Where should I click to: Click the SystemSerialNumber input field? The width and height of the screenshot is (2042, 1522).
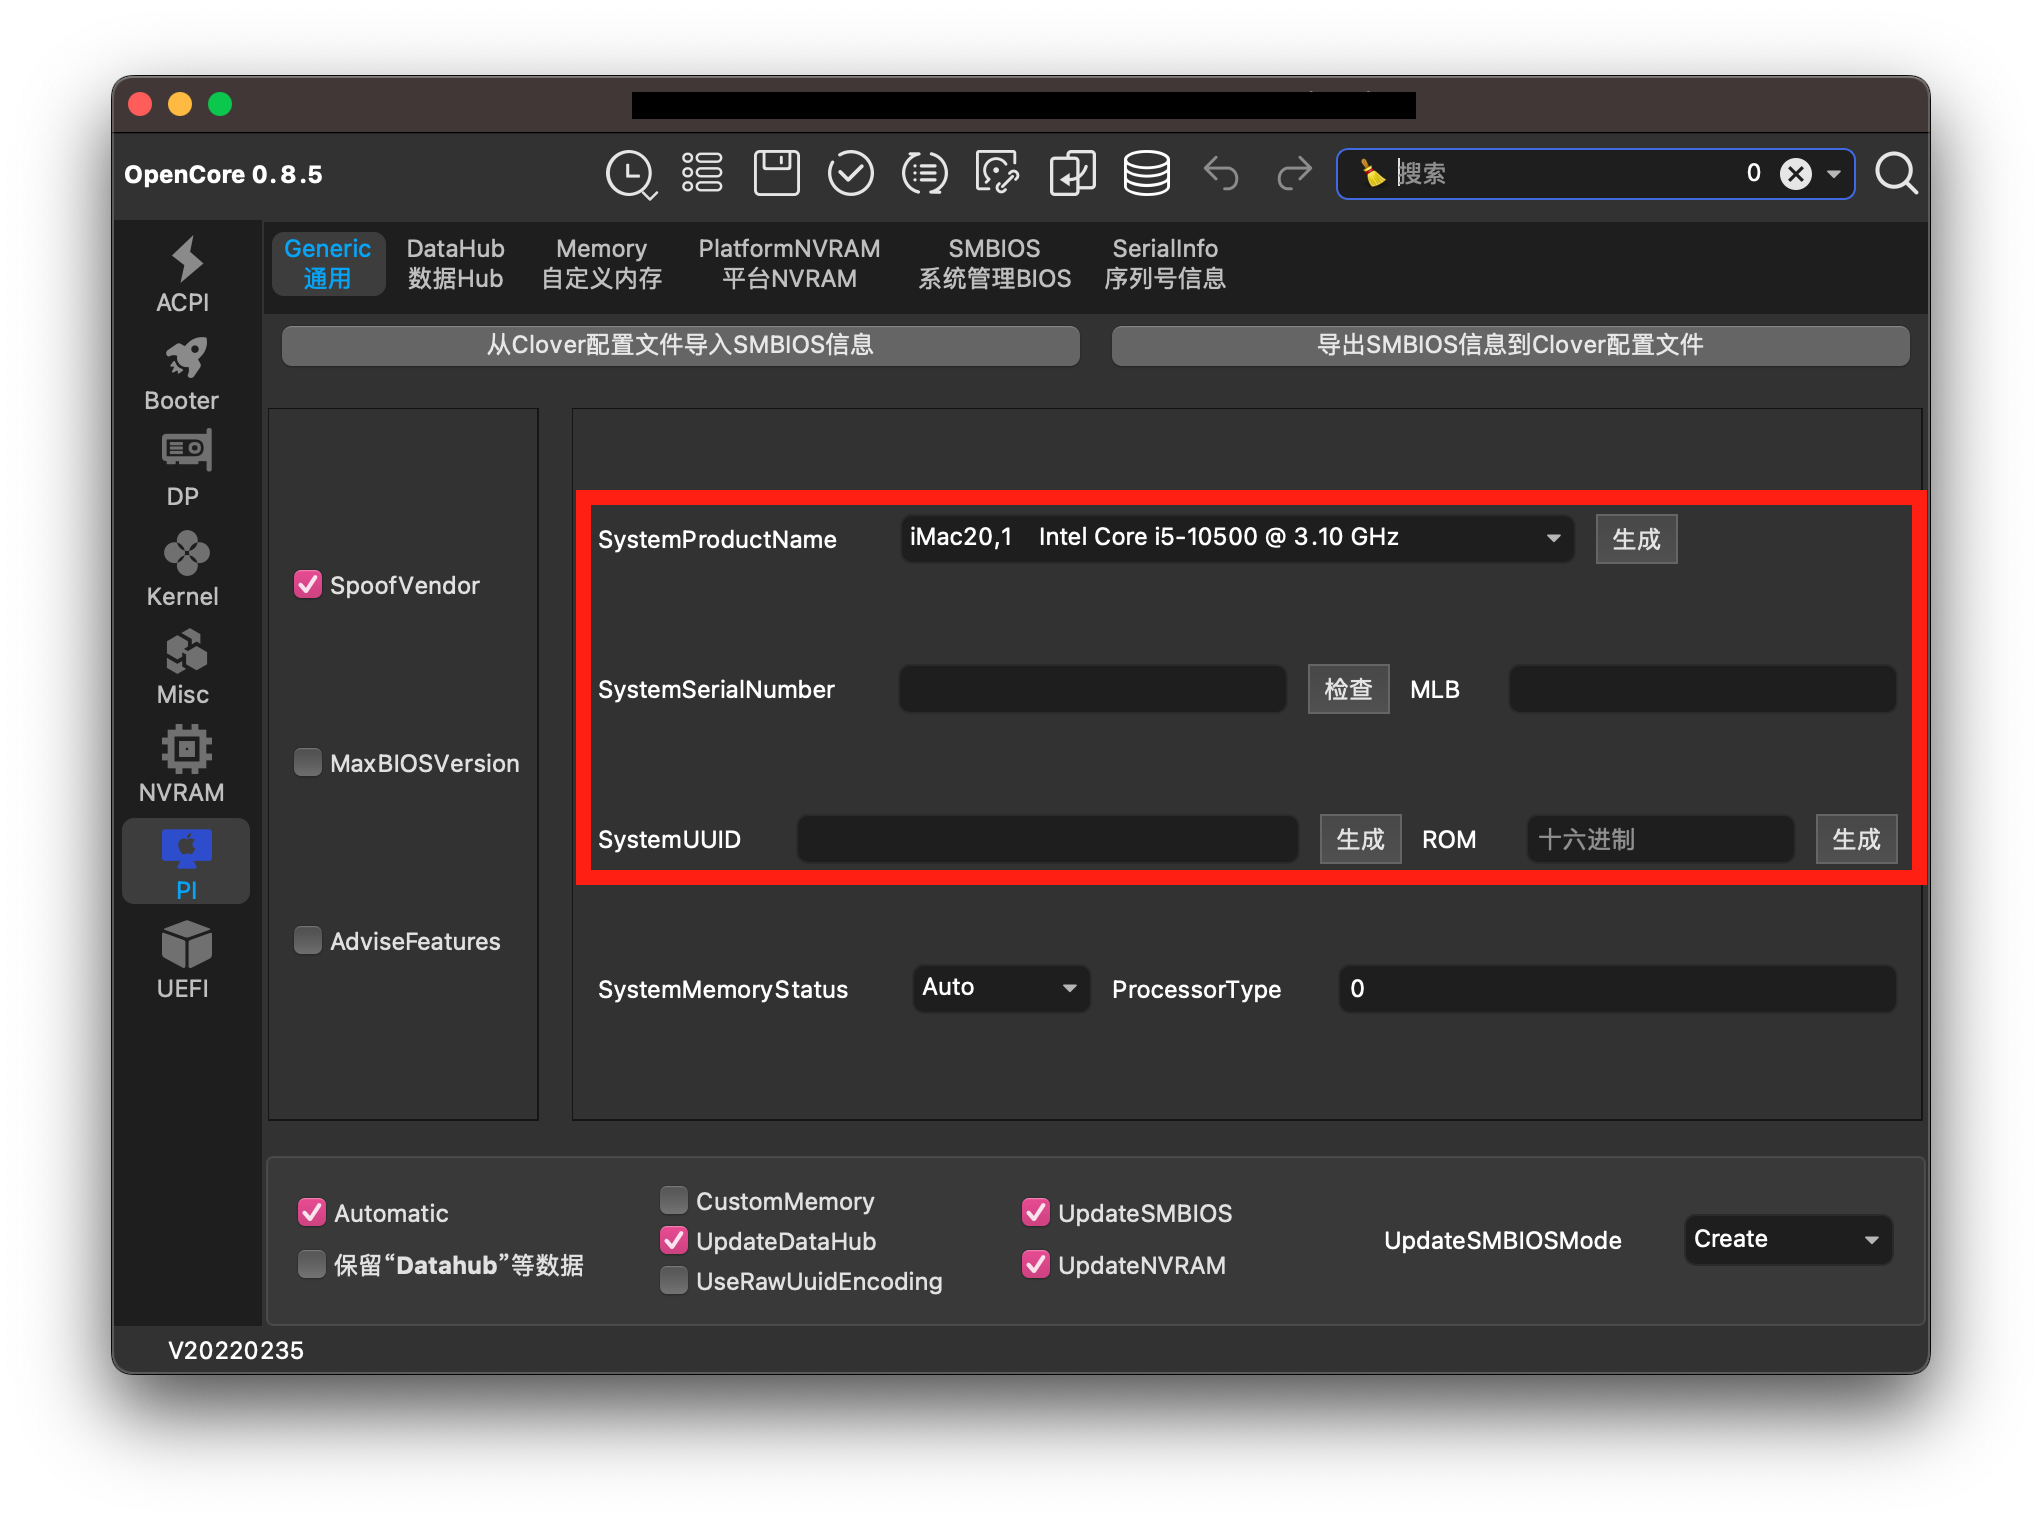[x=1092, y=689]
